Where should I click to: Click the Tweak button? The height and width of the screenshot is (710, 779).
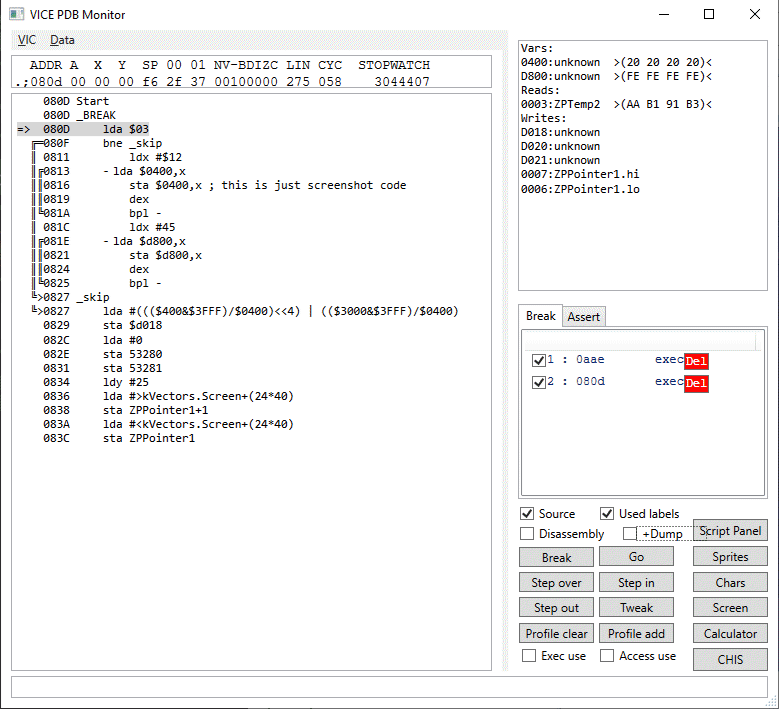[x=636, y=608]
